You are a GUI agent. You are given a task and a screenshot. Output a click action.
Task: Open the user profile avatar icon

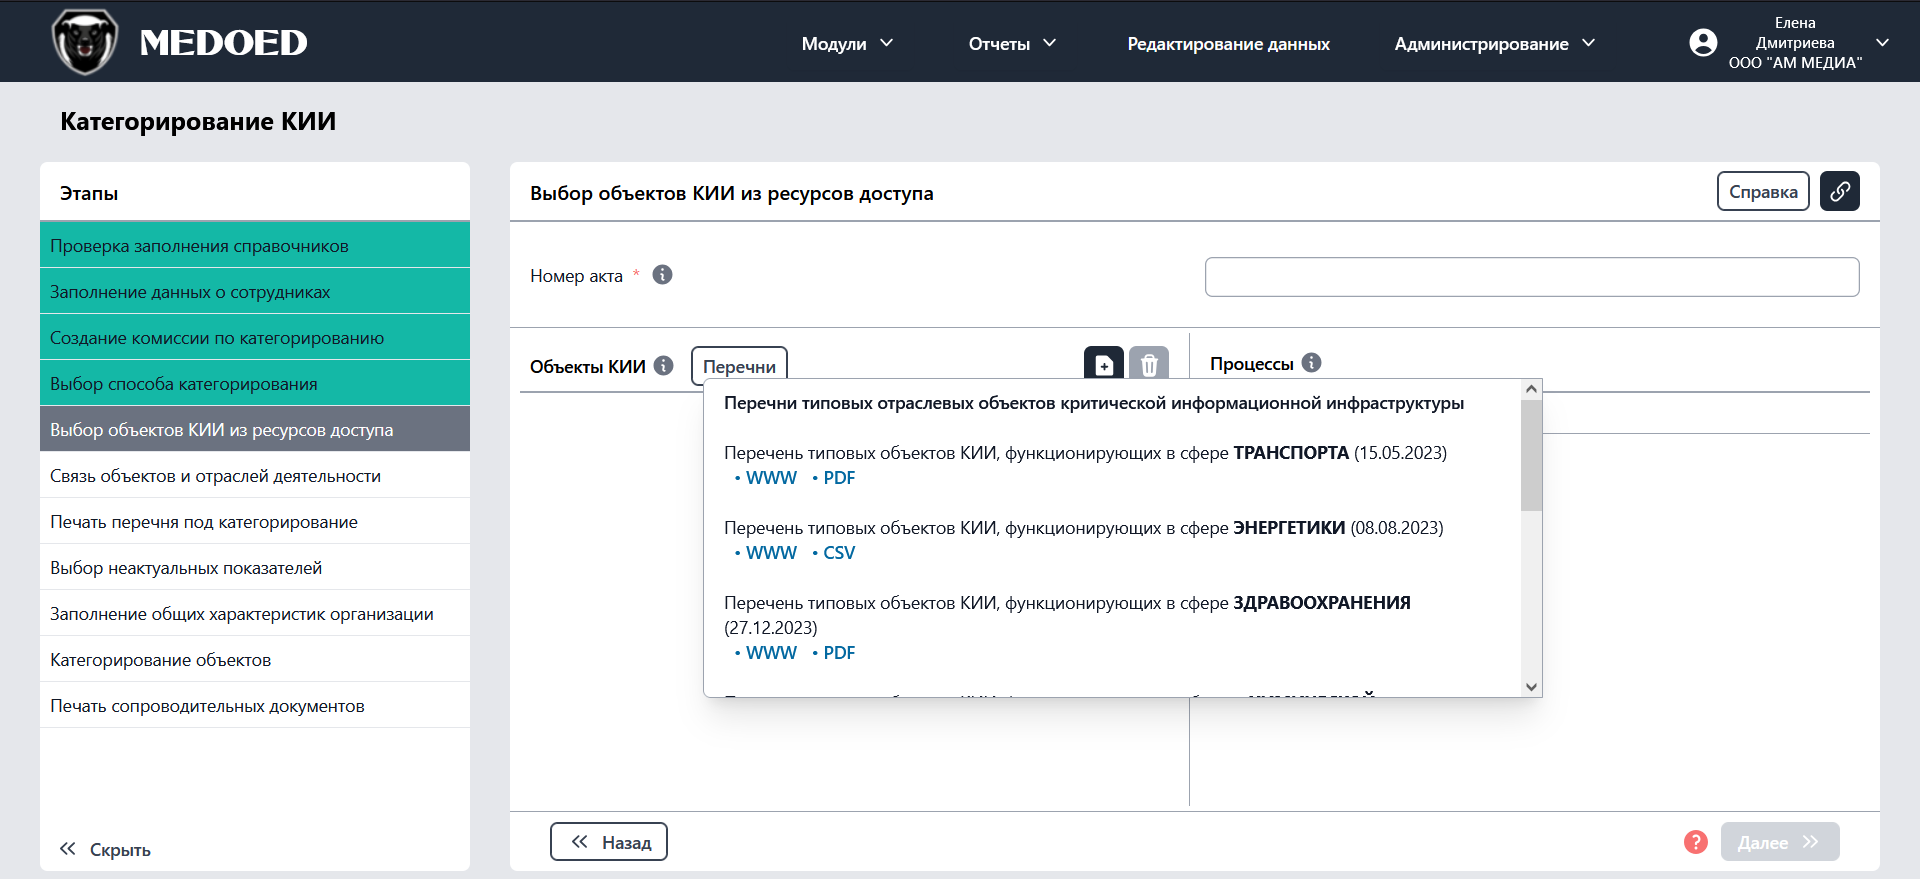1703,42
